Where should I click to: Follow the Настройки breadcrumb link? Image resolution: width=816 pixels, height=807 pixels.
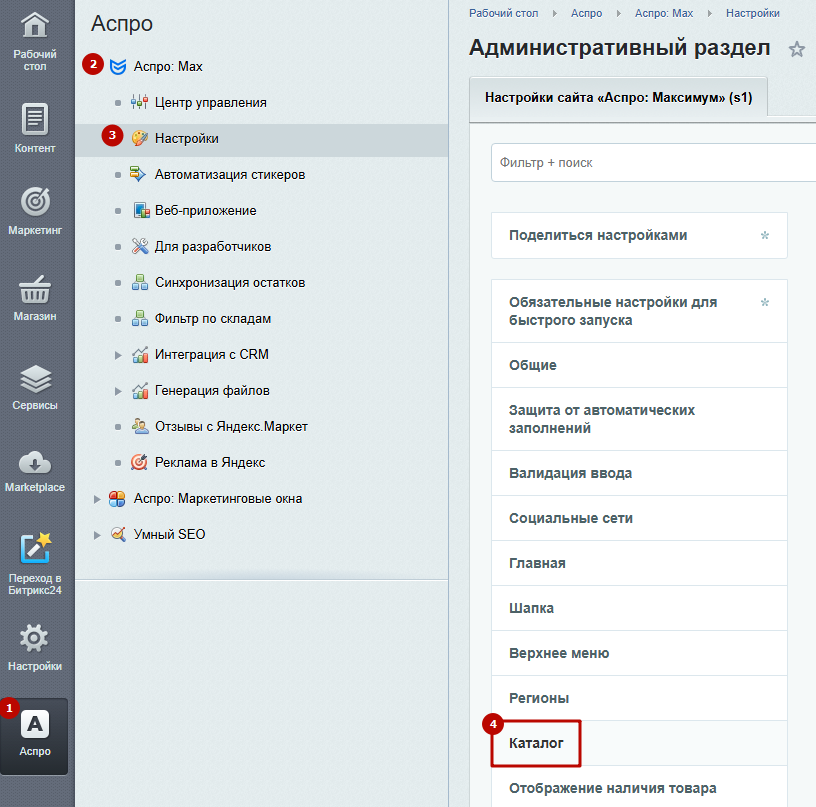753,13
